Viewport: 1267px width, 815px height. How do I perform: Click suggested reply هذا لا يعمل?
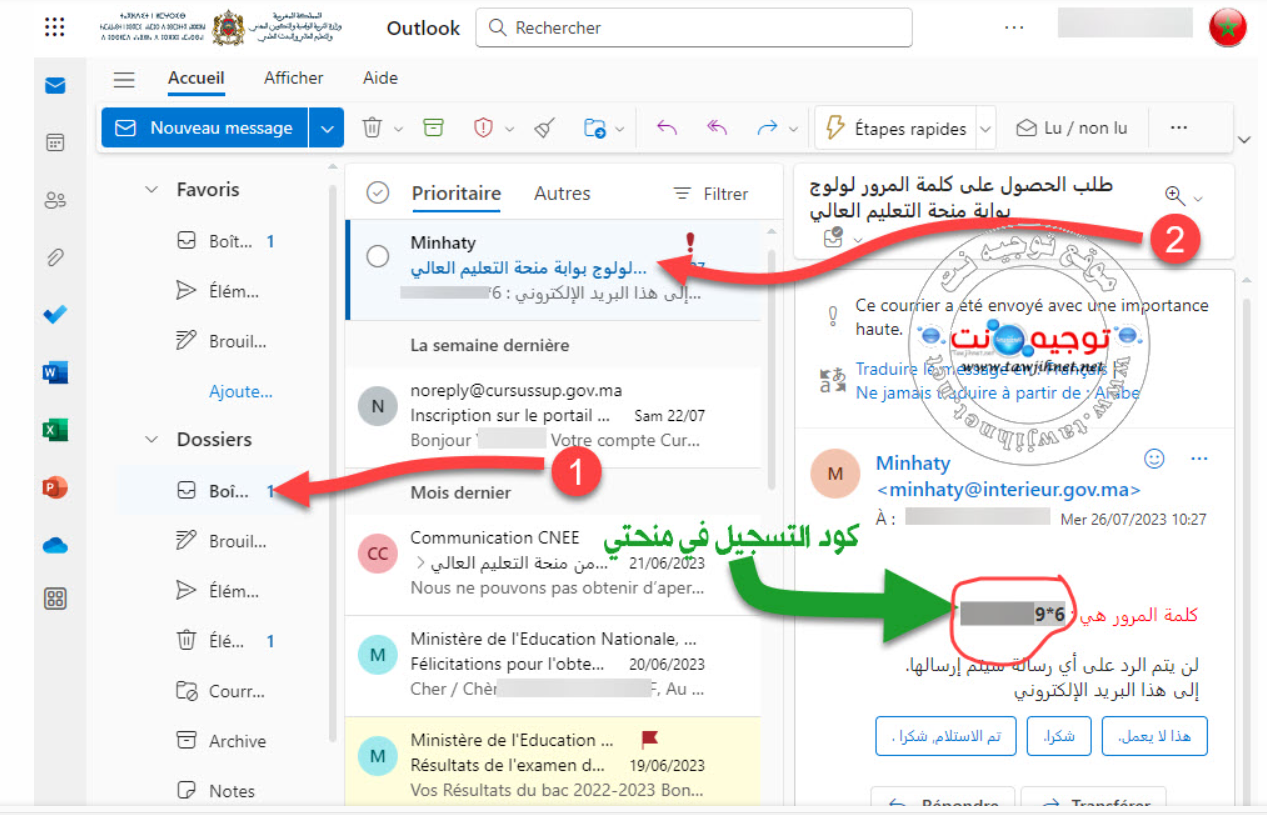(x=1154, y=736)
